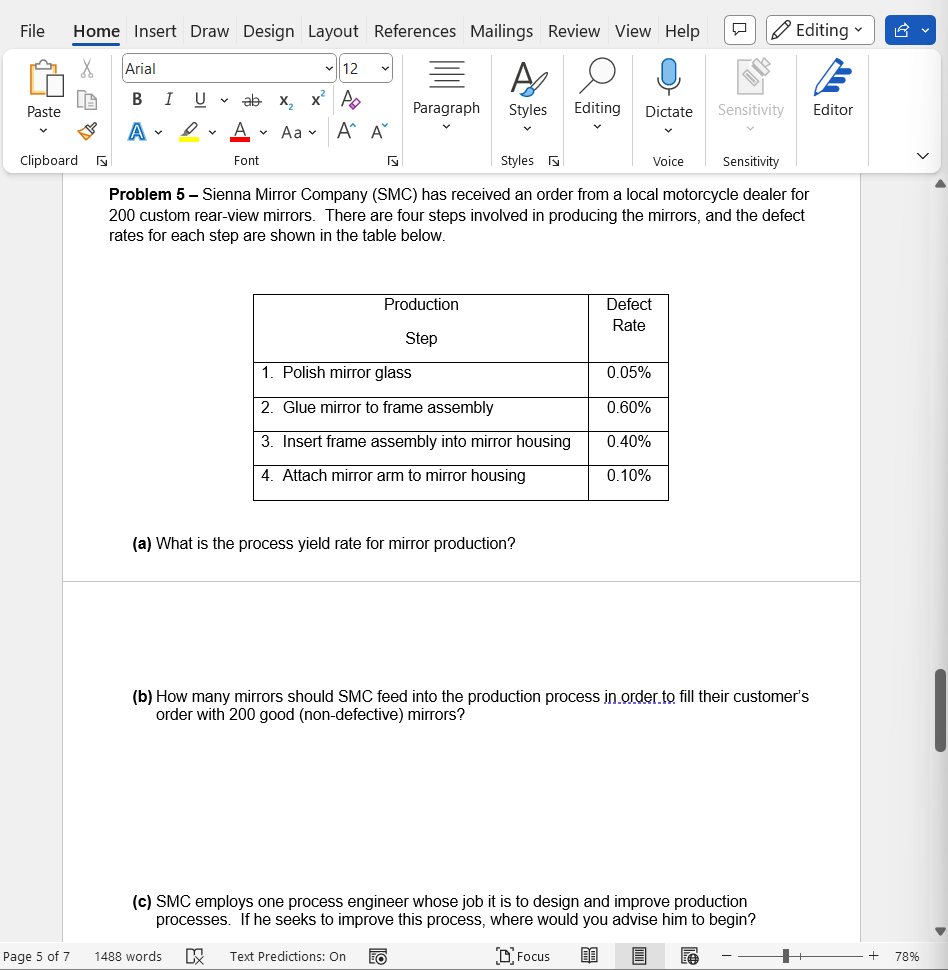Click the 1488 words count
The width and height of the screenshot is (948, 970).
[128, 956]
